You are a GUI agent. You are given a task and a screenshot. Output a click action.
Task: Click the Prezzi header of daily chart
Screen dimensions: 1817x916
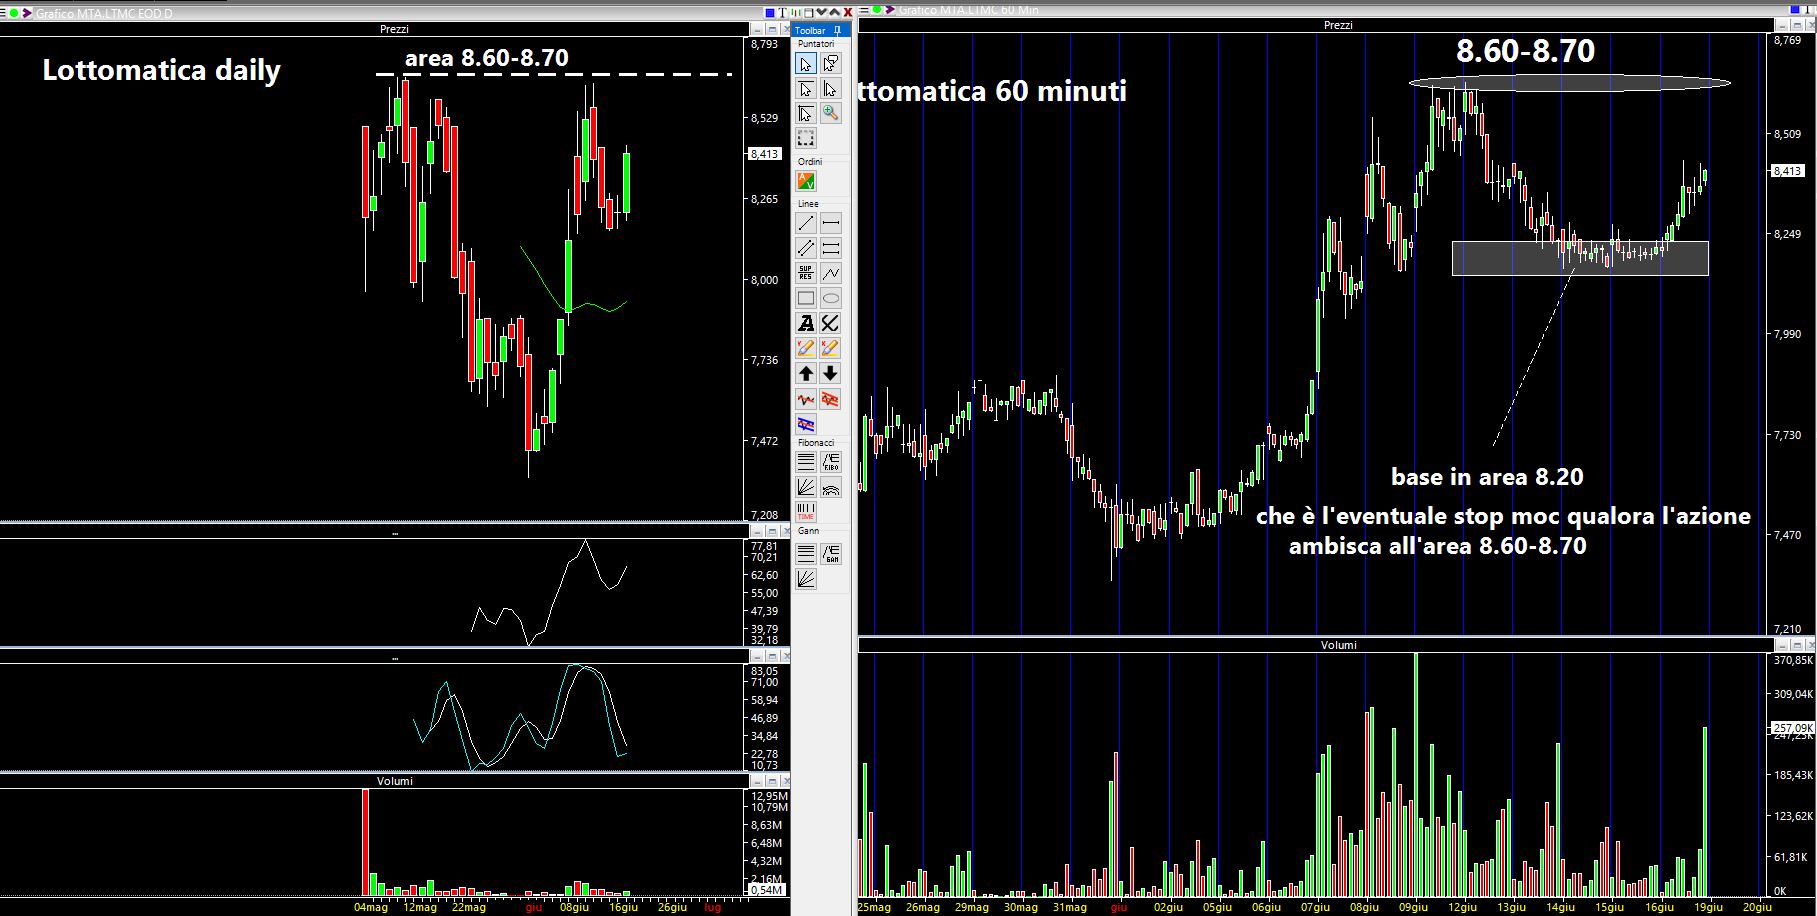point(394,29)
